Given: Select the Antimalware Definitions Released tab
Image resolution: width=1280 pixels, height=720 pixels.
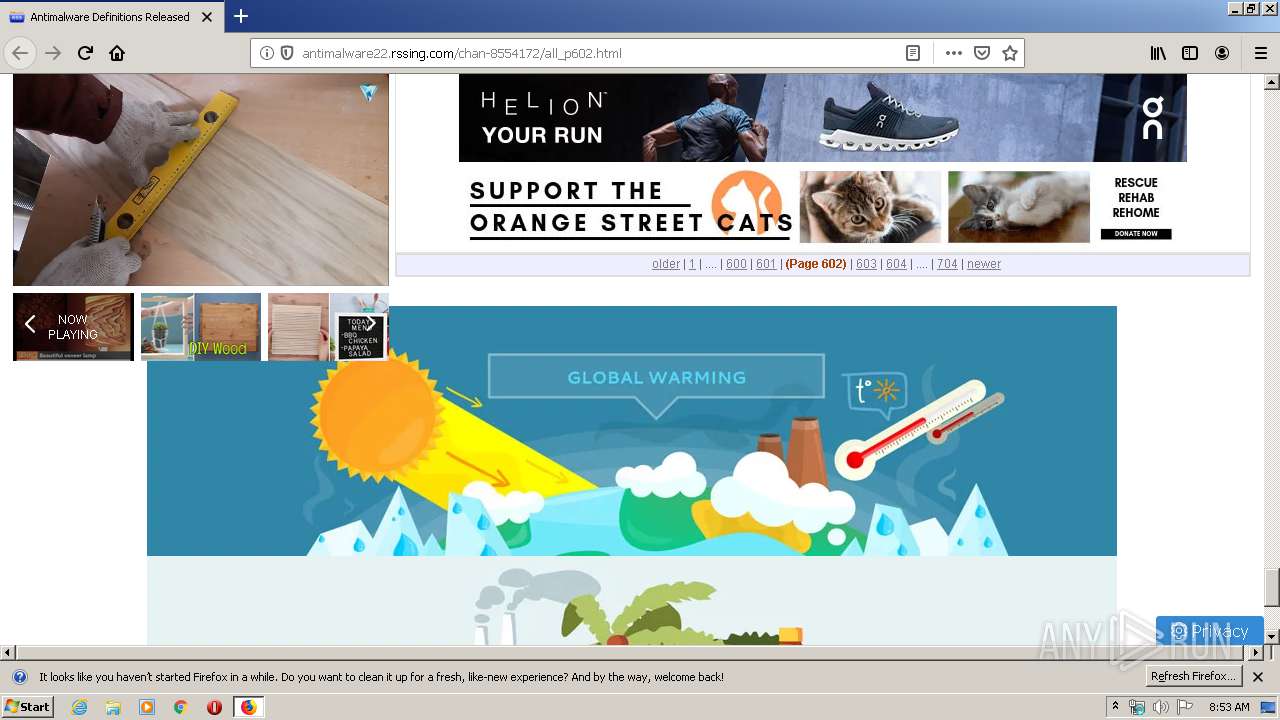Looking at the screenshot, I should 110,17.
